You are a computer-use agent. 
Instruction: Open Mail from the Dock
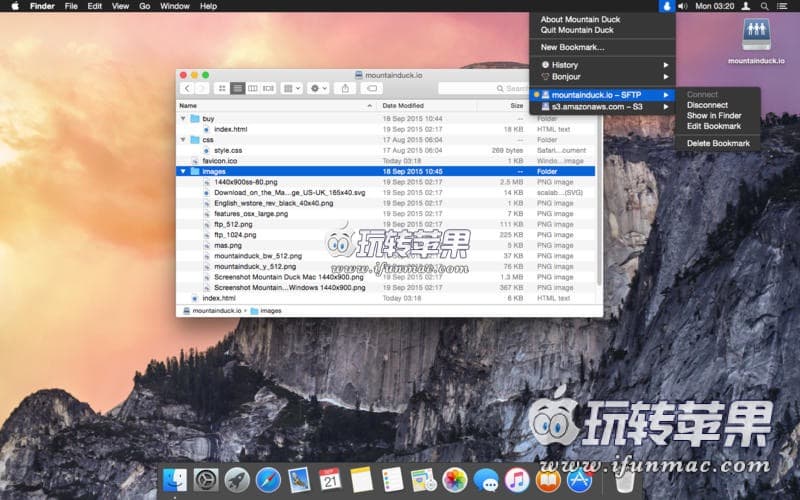coord(299,480)
